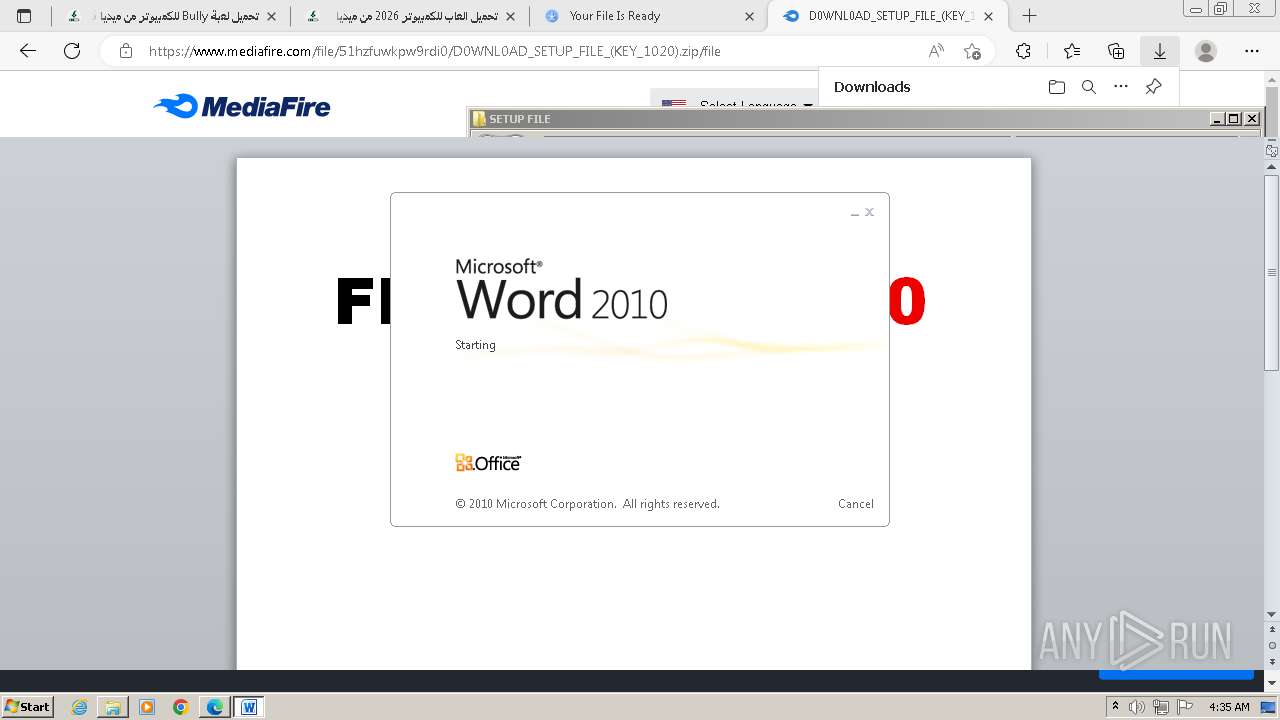Screen dimensions: 1280x720
Task: Open the downloads folder from Downloads panel
Action: [1057, 87]
